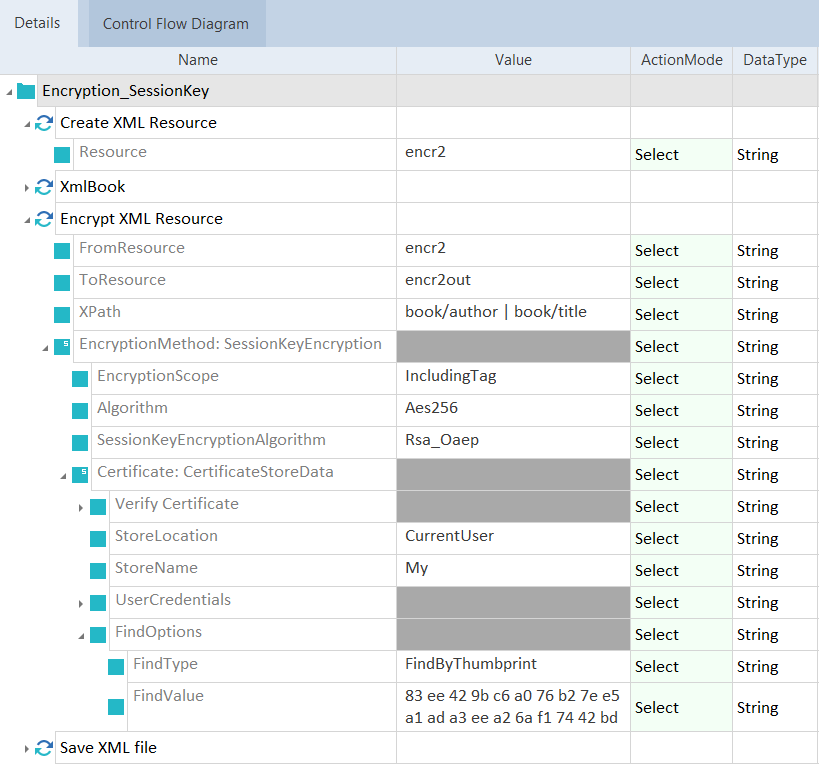Collapse the FindOptions node
819x765 pixels.
point(81,635)
